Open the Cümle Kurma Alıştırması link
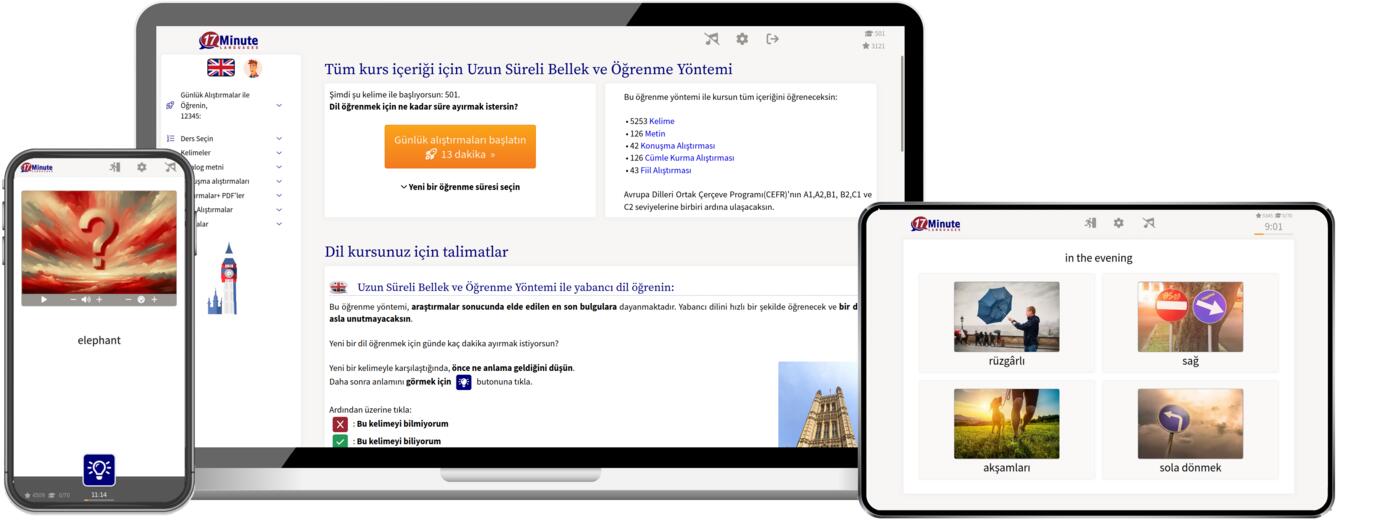 point(689,158)
